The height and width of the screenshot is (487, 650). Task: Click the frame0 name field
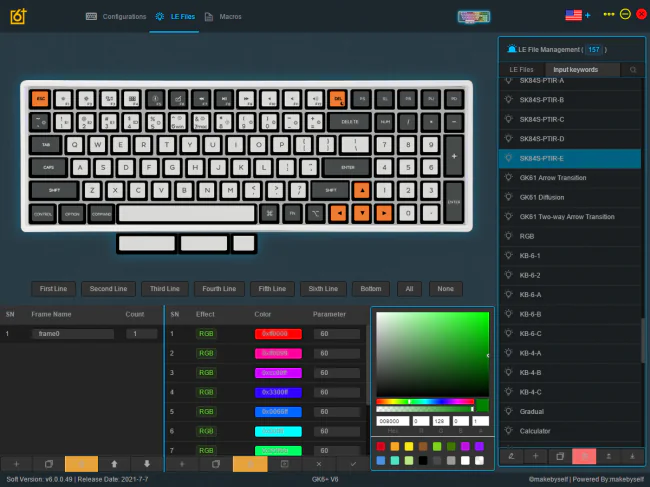73,334
